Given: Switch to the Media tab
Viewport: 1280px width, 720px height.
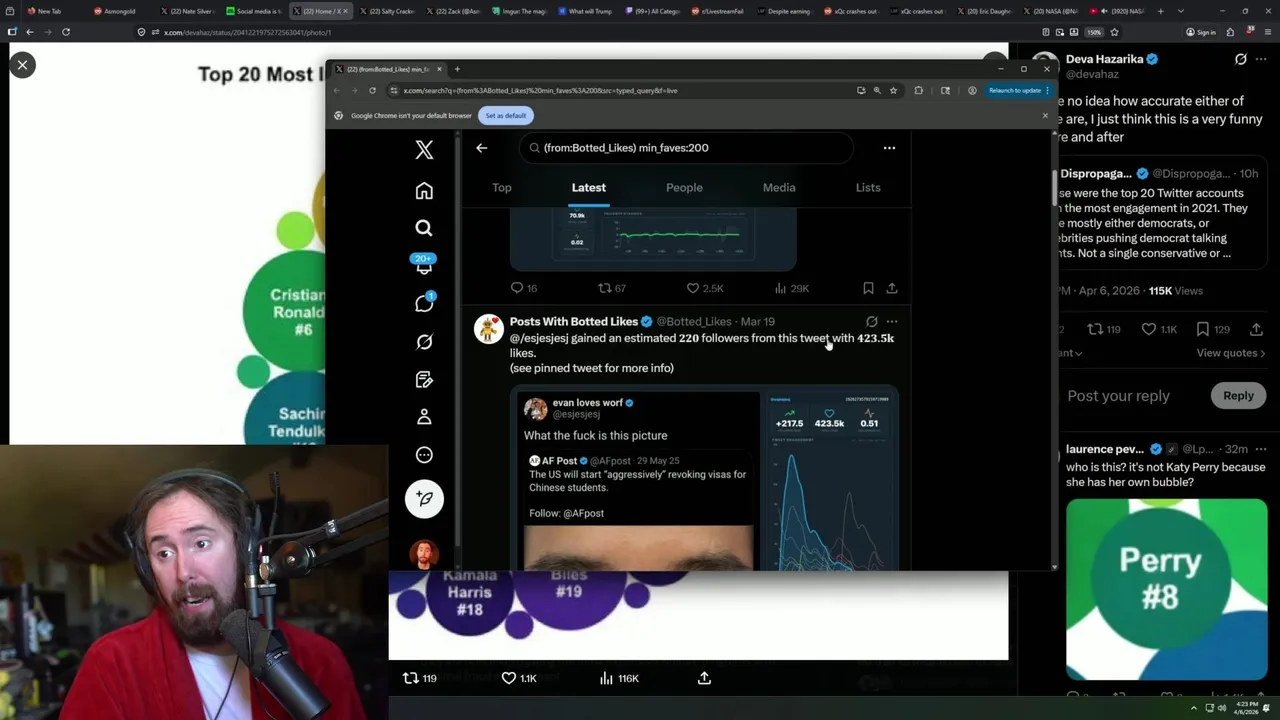Looking at the screenshot, I should coord(779,187).
